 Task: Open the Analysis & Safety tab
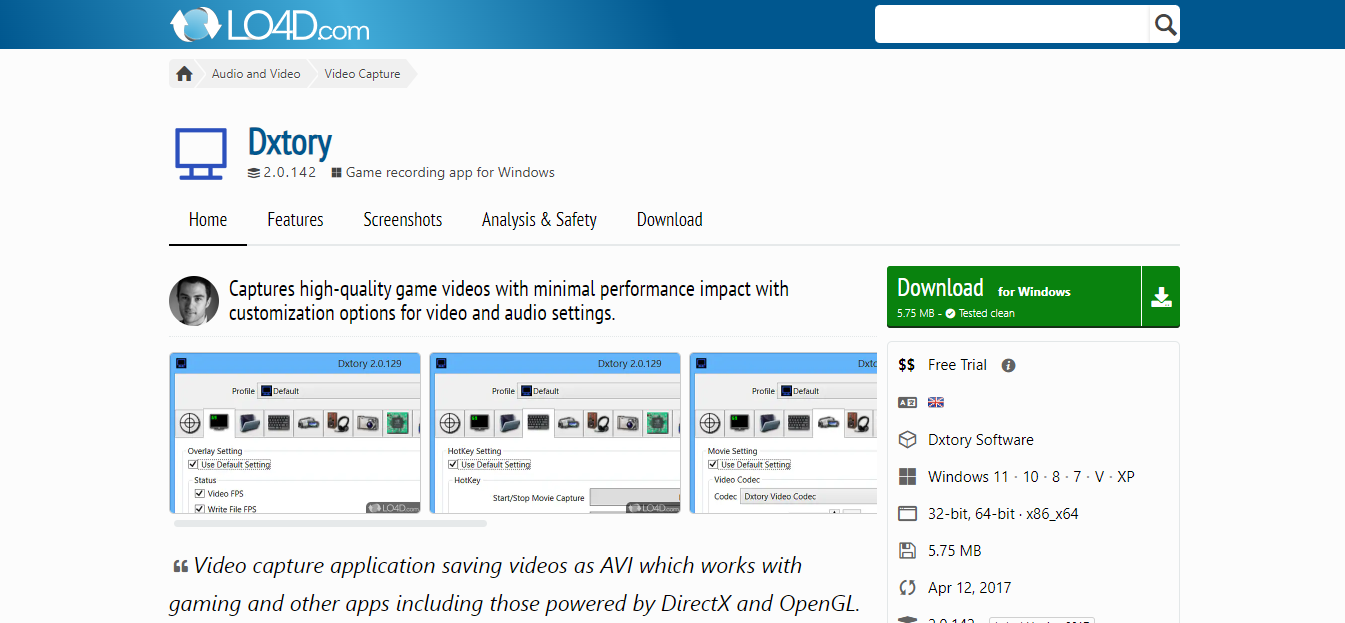(539, 219)
